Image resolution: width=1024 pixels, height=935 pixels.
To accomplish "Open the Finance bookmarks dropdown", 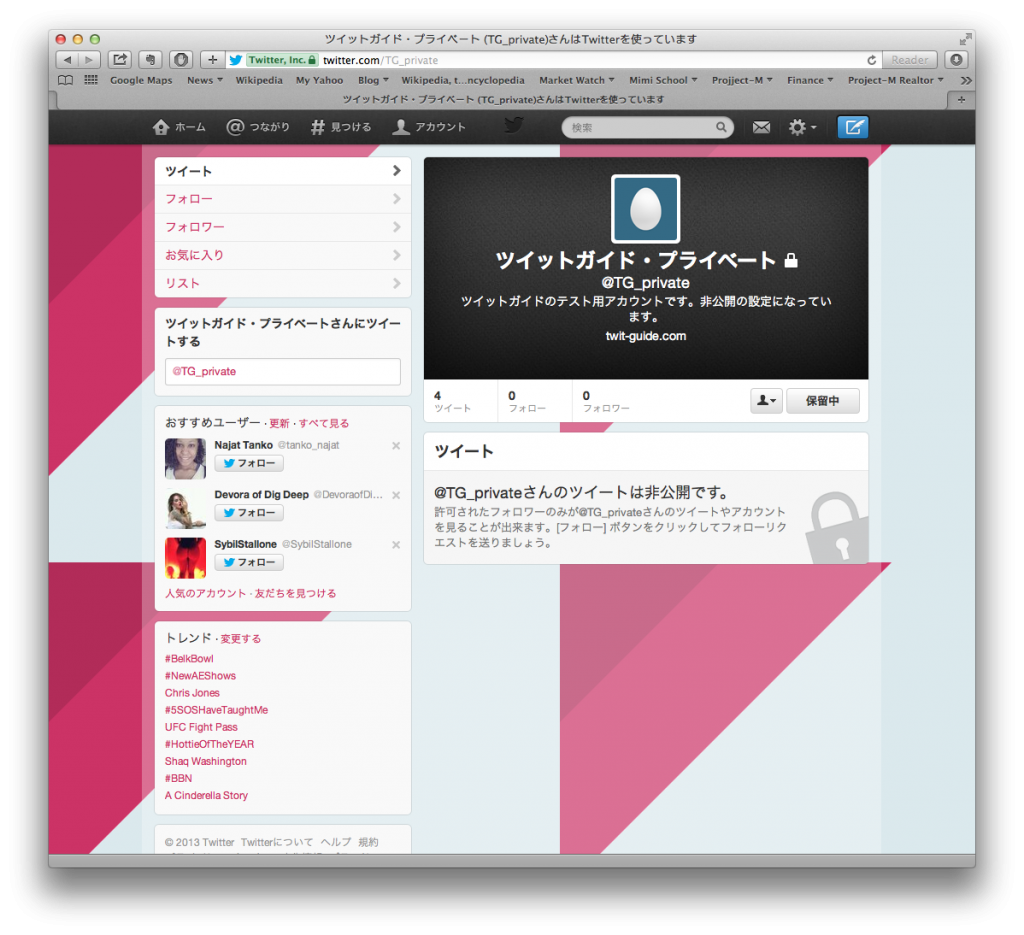I will coord(810,80).
